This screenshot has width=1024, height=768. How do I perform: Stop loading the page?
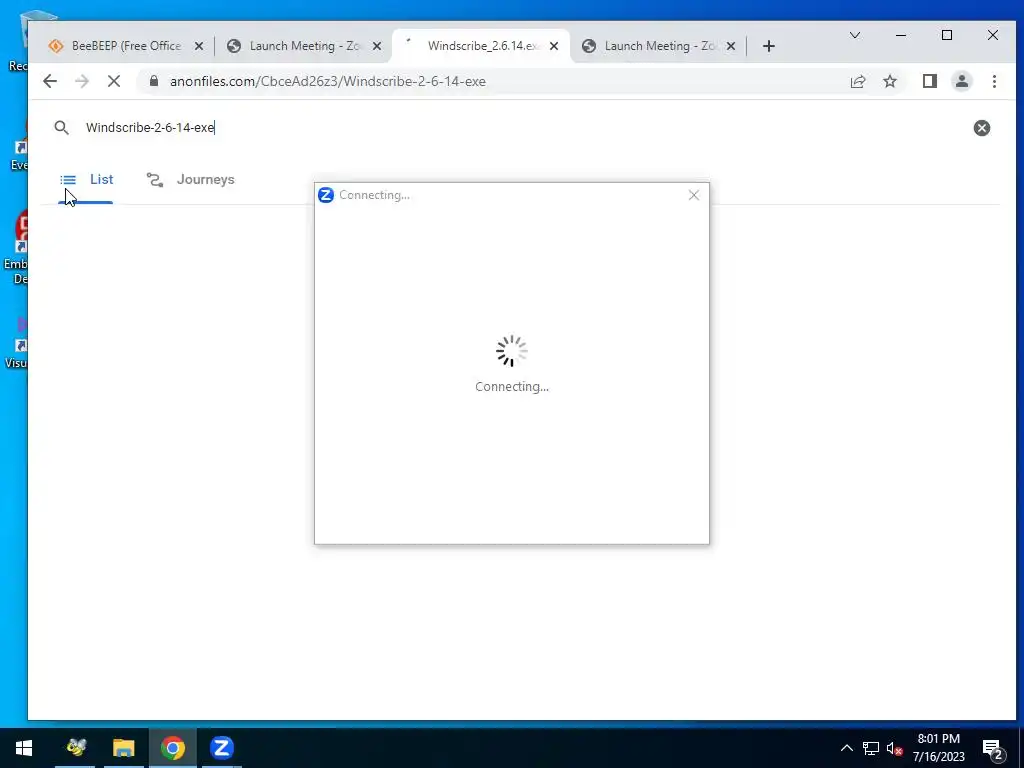click(114, 81)
